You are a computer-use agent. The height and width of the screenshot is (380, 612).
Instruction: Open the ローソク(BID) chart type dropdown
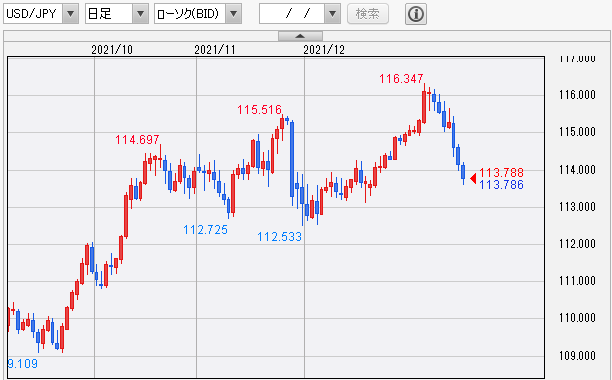[233, 14]
